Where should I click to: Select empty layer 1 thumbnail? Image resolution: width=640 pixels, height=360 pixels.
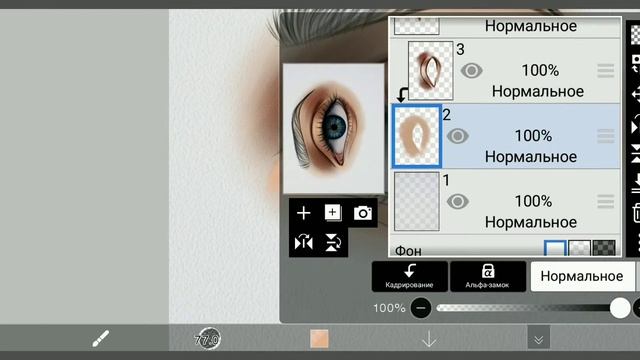pos(416,201)
